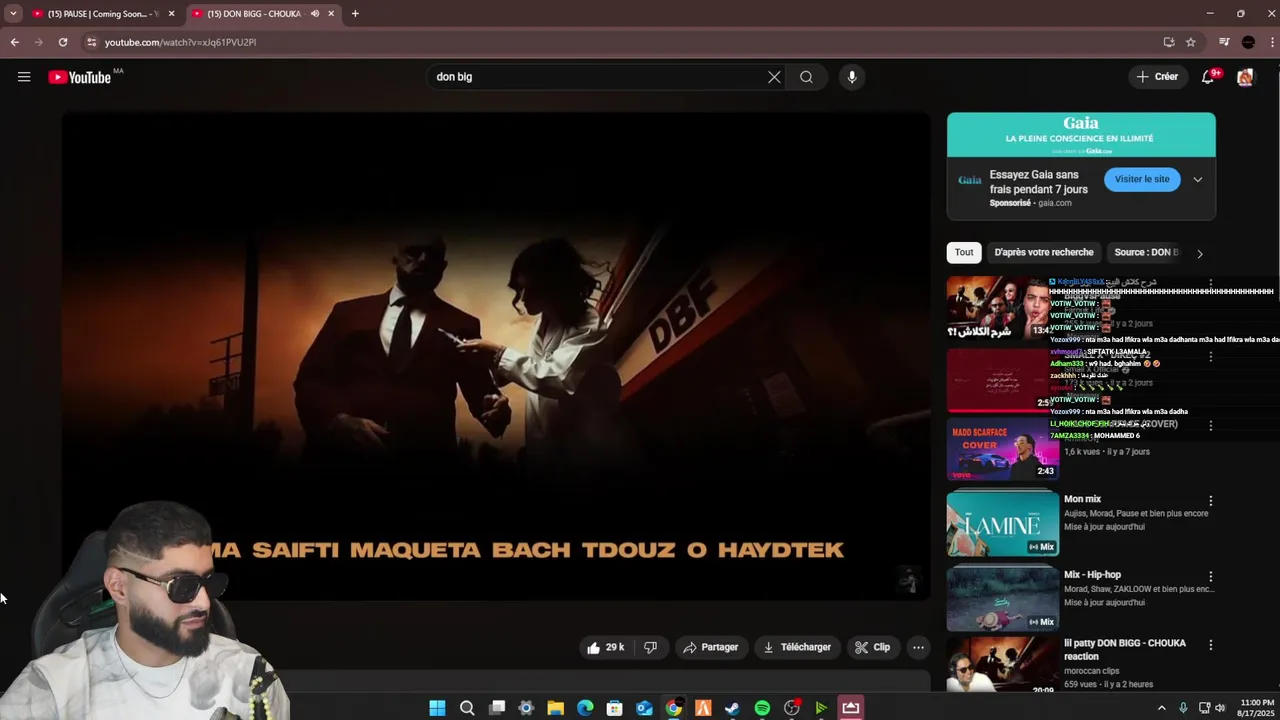Screen dimensions: 1280x720
Task: Open options for the CHOUKA reaction video
Action: (1211, 645)
